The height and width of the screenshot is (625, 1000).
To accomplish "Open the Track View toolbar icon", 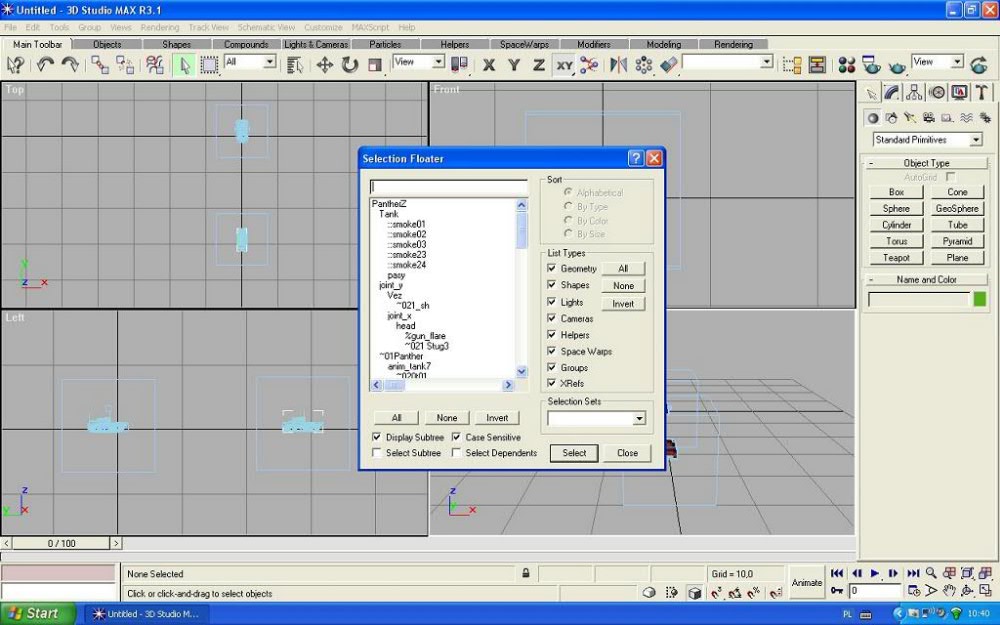I will point(792,65).
